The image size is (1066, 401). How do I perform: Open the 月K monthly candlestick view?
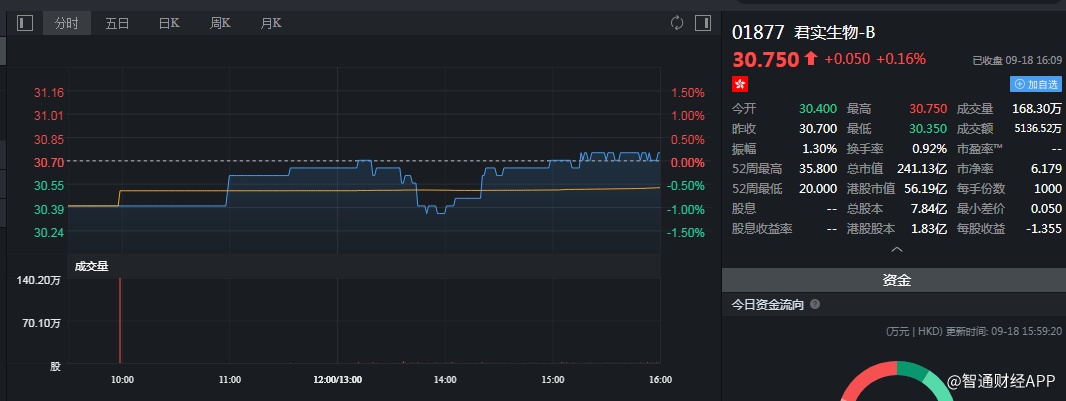(270, 23)
